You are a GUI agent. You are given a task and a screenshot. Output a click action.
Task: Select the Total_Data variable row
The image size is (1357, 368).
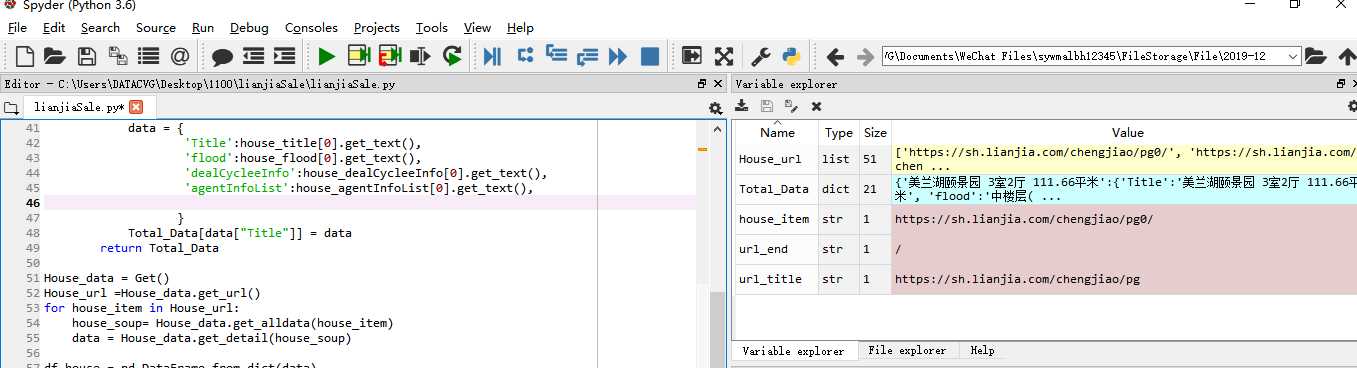click(1045, 189)
